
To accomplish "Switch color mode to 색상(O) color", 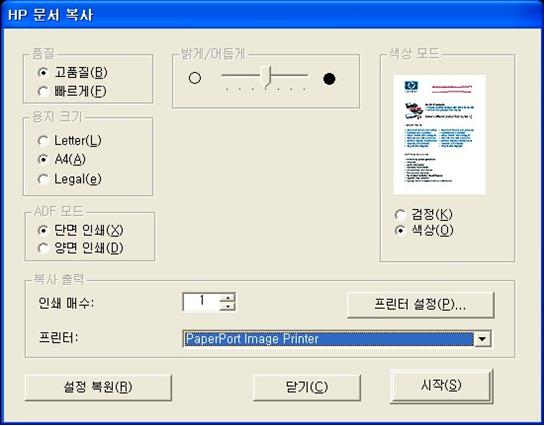I will (424, 230).
